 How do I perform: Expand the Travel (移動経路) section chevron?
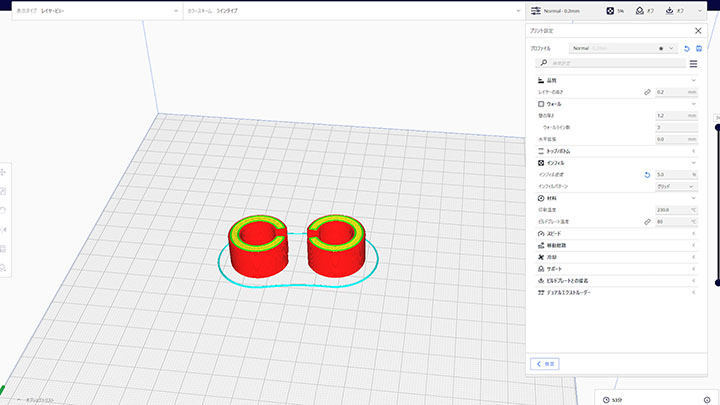pos(693,245)
